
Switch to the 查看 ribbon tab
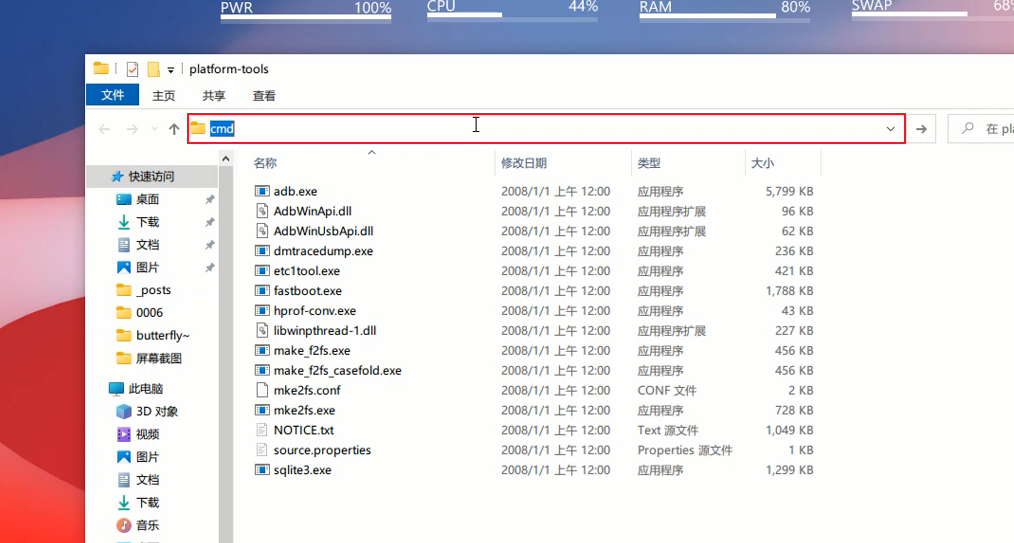264,96
